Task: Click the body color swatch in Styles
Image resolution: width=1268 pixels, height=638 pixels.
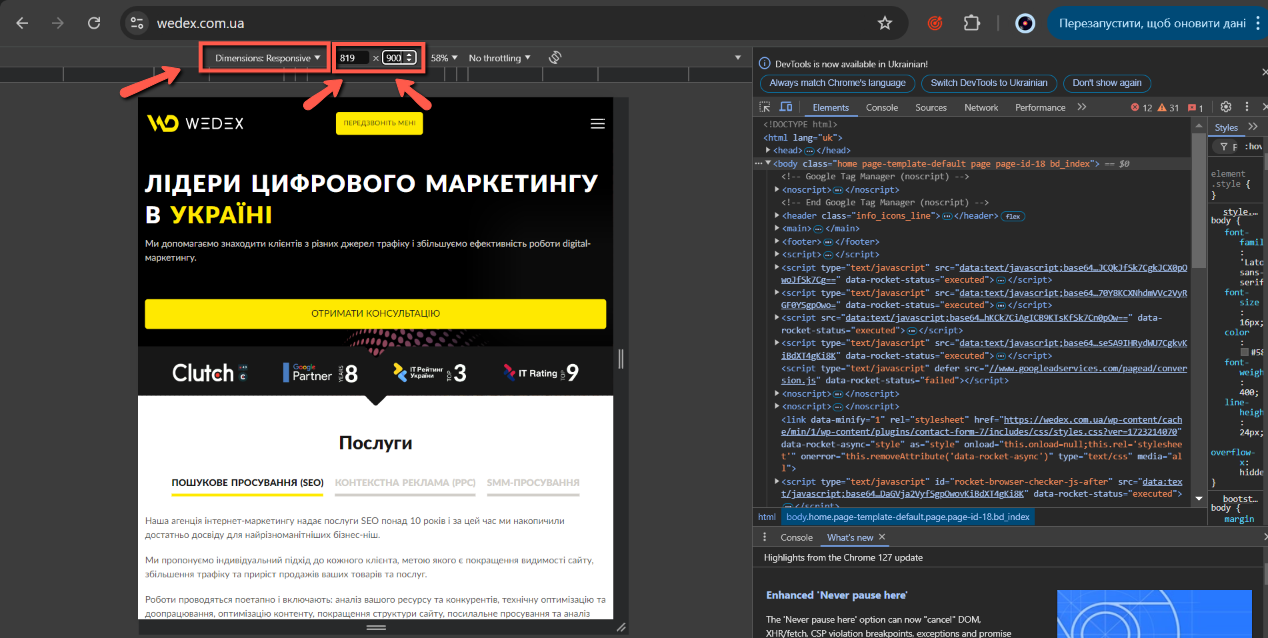Action: click(x=1245, y=352)
